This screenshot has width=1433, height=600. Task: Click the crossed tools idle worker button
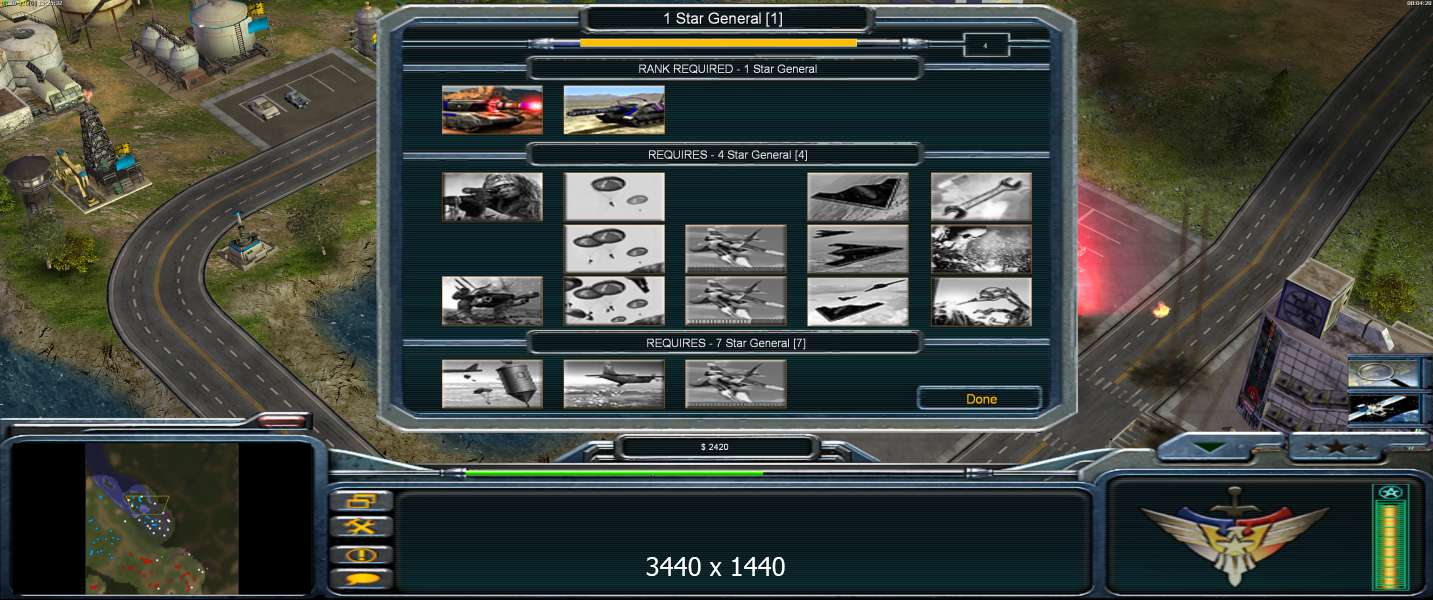361,527
